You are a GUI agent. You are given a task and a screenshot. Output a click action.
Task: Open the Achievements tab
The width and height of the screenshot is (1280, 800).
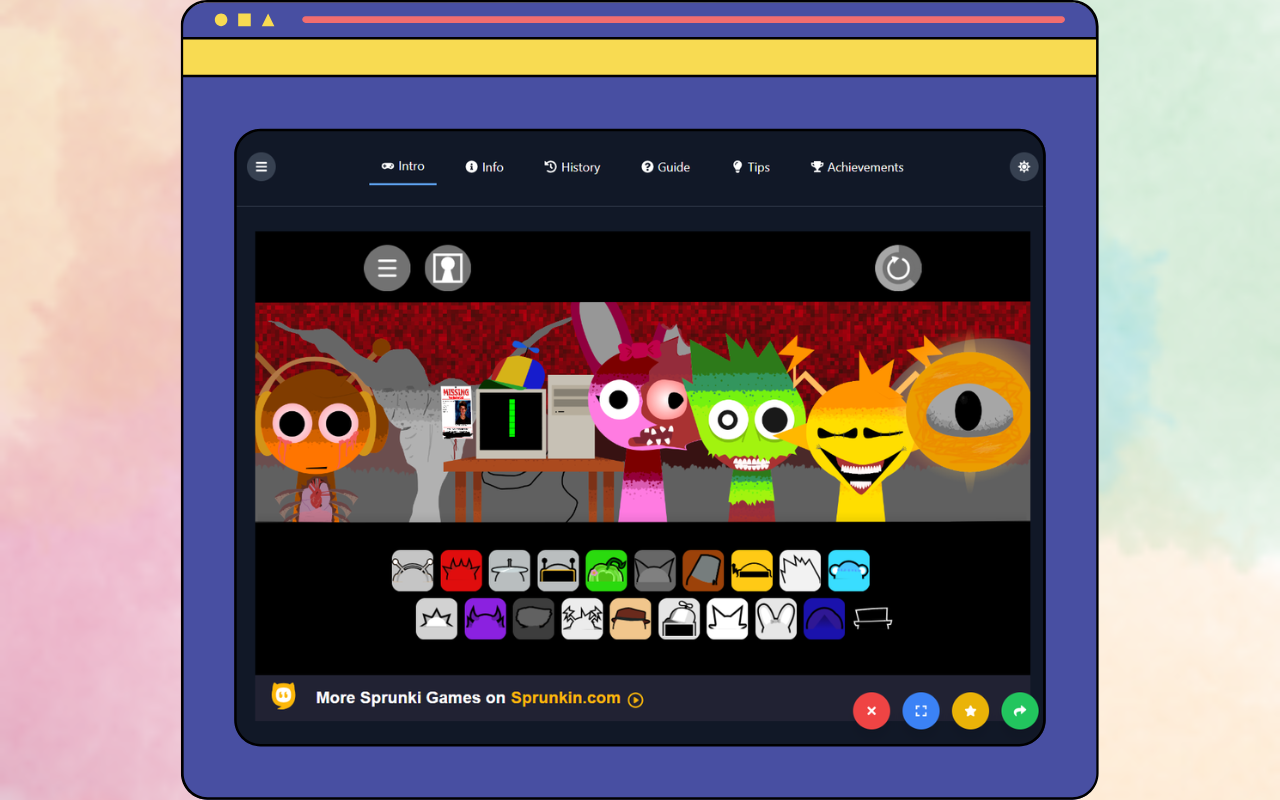click(x=857, y=167)
